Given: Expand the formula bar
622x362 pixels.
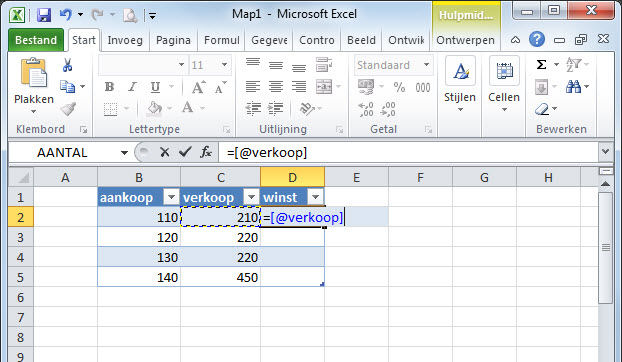Looking at the screenshot, I should [606, 151].
